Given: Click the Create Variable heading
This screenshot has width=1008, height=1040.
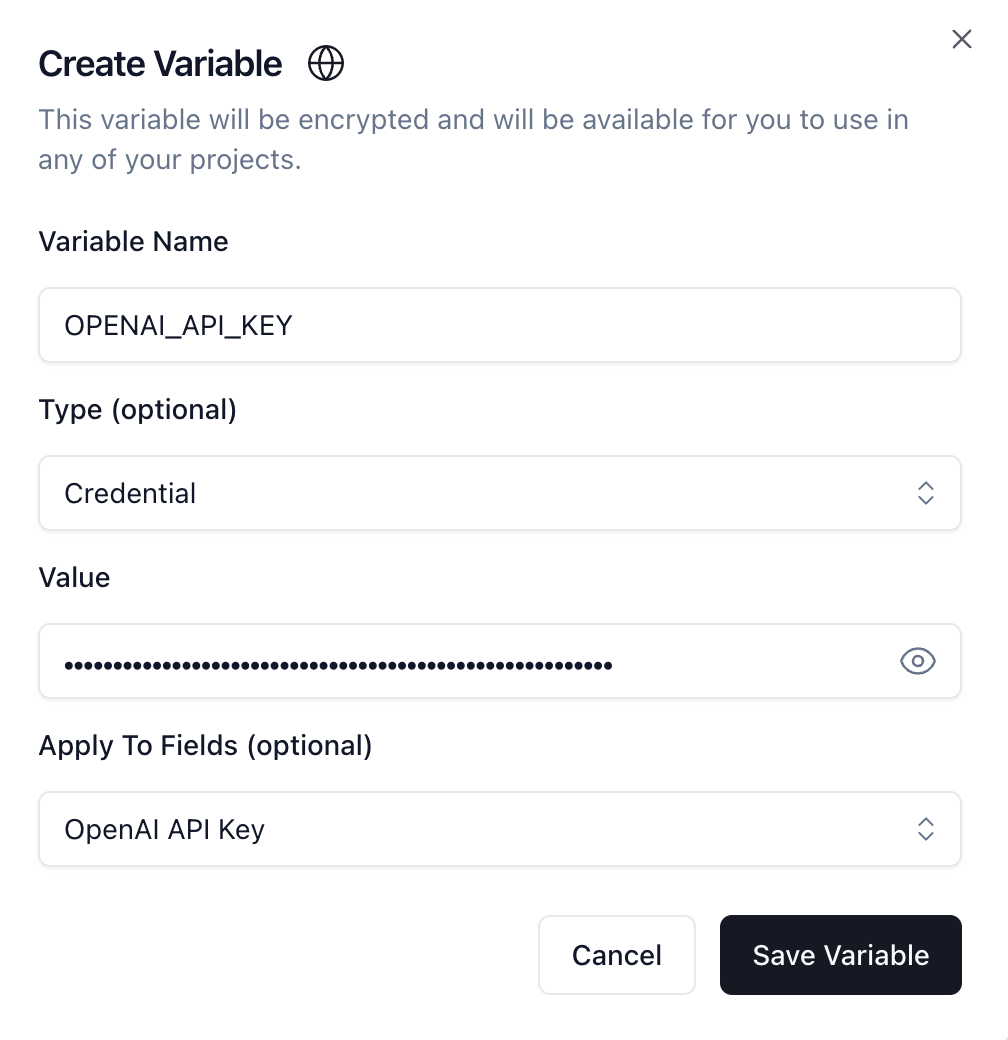Looking at the screenshot, I should (159, 62).
